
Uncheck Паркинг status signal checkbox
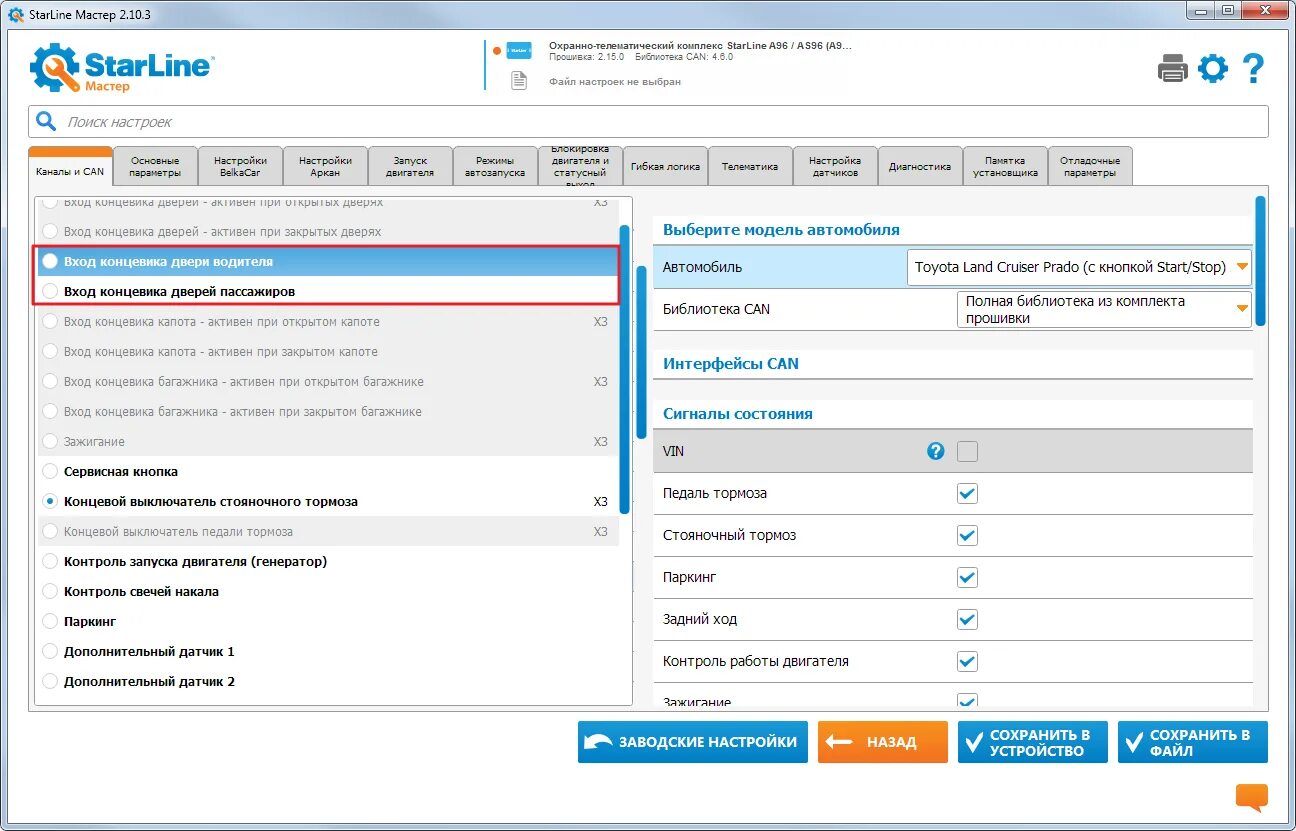coord(967,577)
